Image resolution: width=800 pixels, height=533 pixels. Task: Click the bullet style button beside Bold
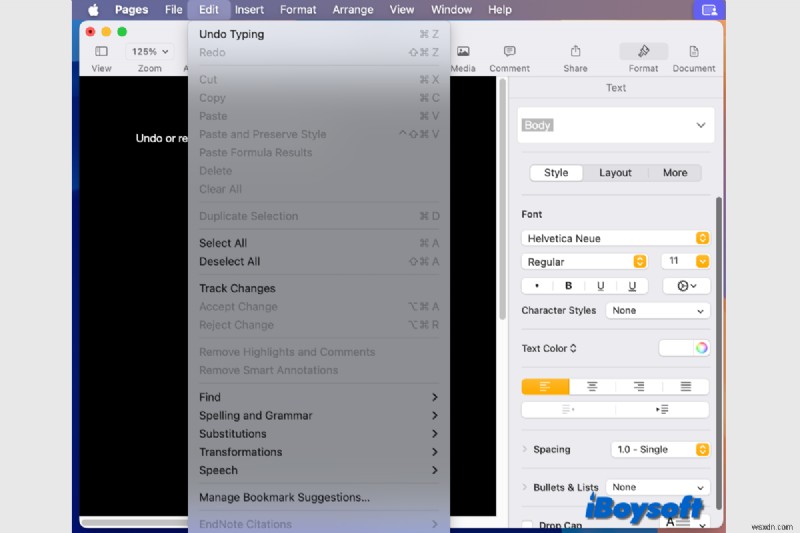pos(537,286)
